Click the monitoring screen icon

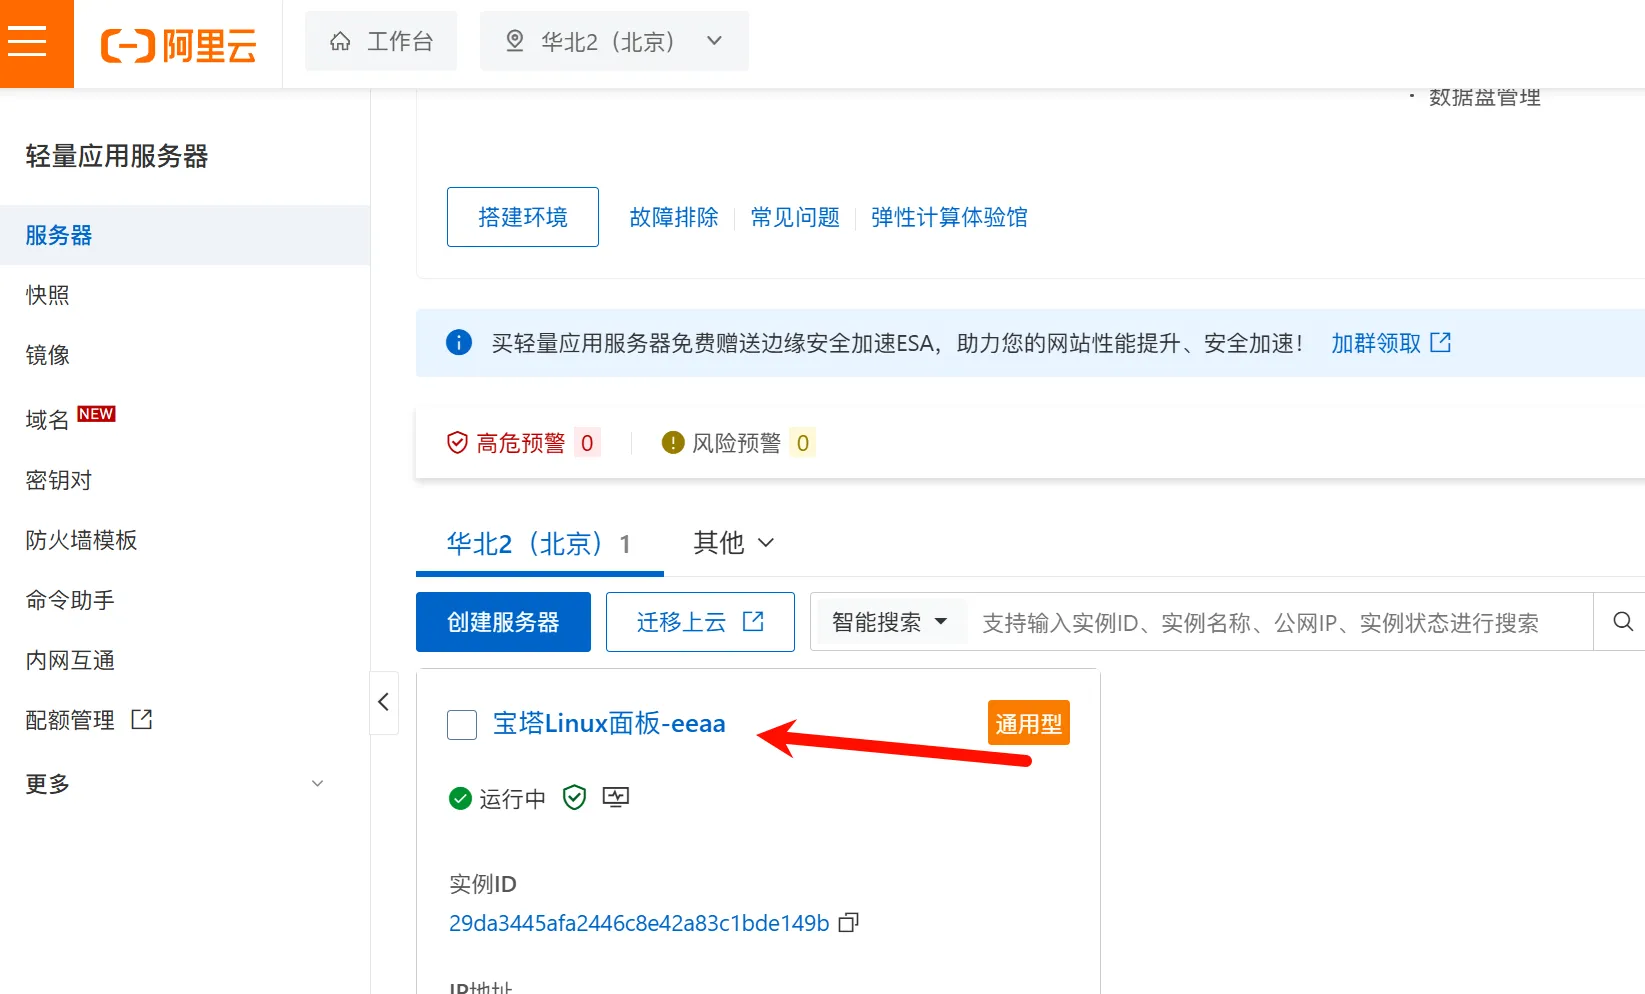pos(616,798)
